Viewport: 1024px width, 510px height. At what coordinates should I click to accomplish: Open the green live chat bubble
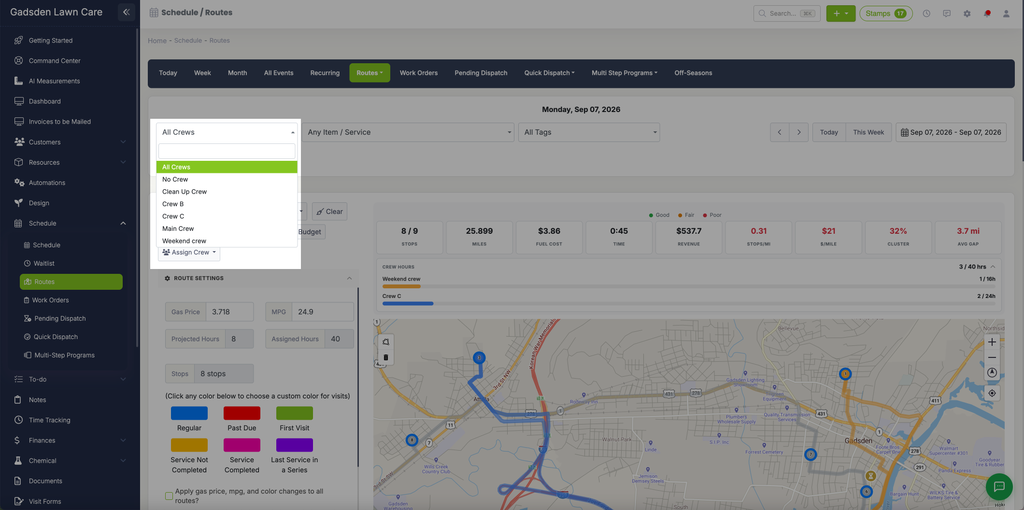999,486
